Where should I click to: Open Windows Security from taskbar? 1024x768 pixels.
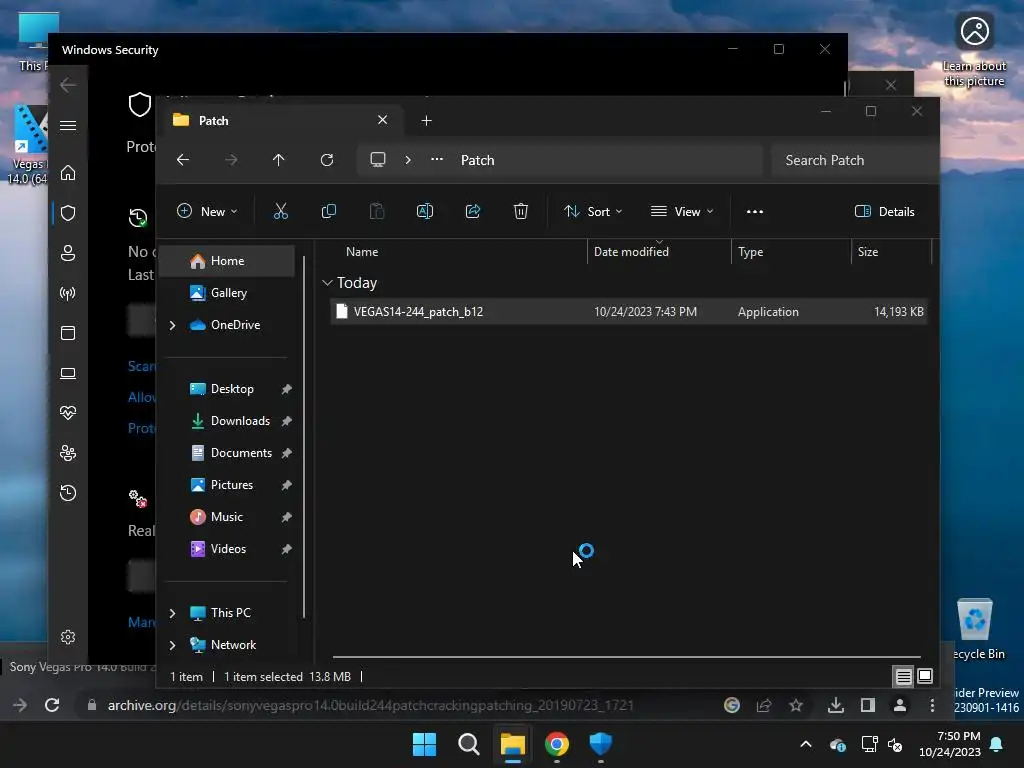601,744
